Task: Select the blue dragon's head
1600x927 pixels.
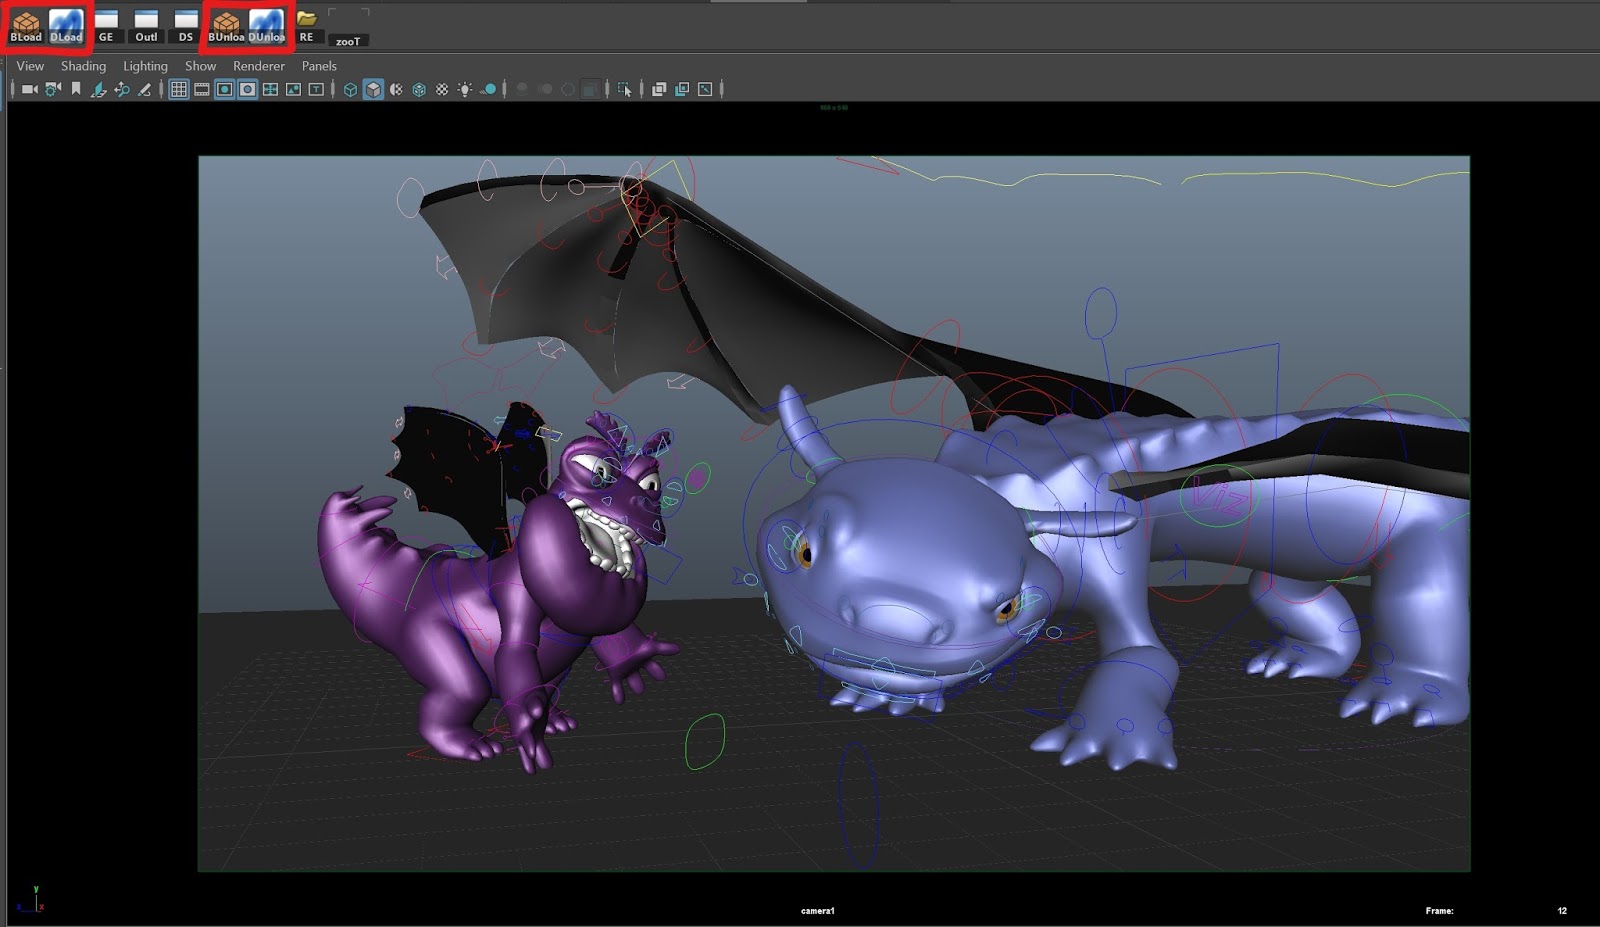Action: 900,570
